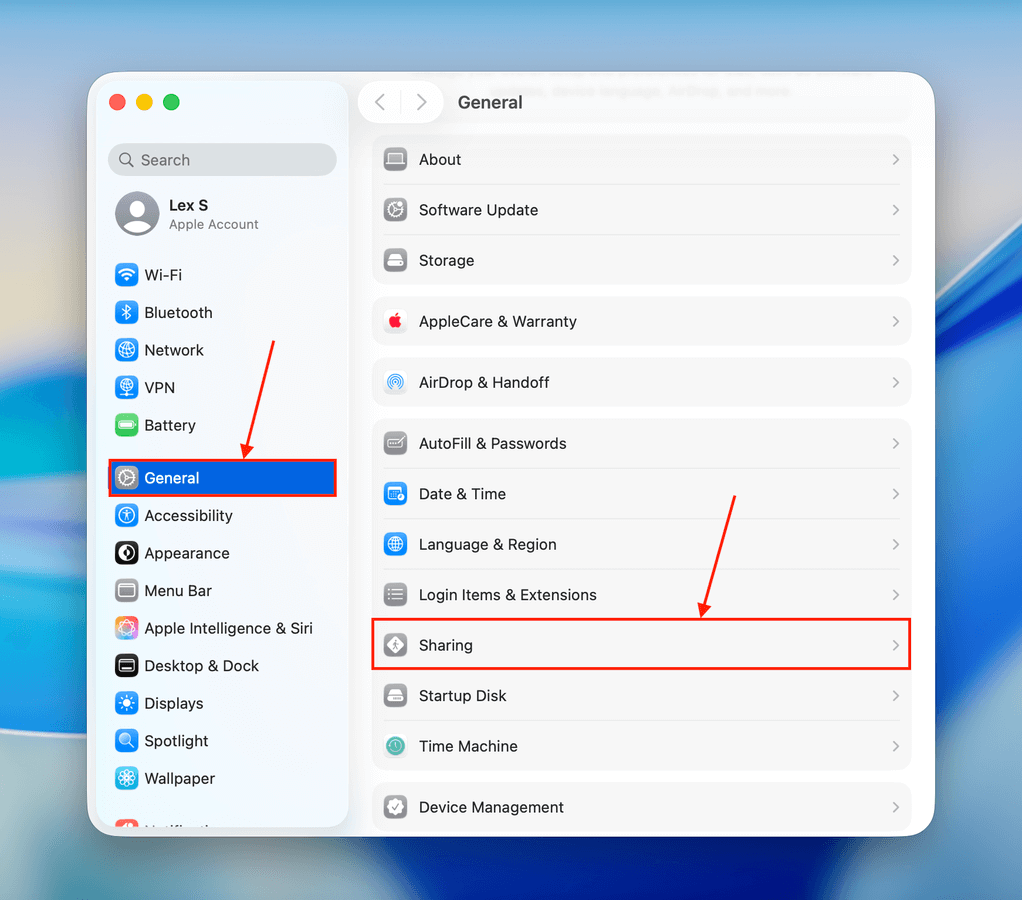Switch to Desktop & Dock pane
This screenshot has width=1022, height=900.
[201, 666]
